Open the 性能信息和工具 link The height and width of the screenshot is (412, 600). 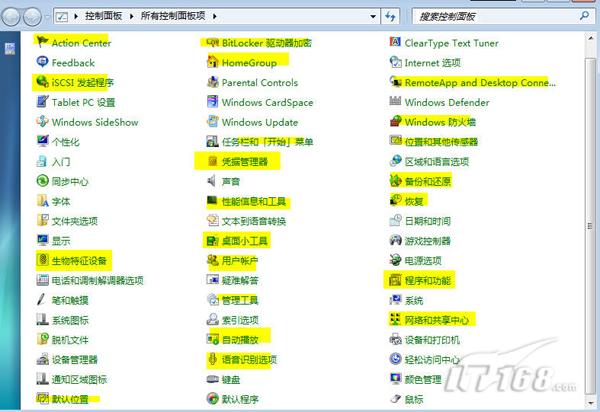pos(254,201)
